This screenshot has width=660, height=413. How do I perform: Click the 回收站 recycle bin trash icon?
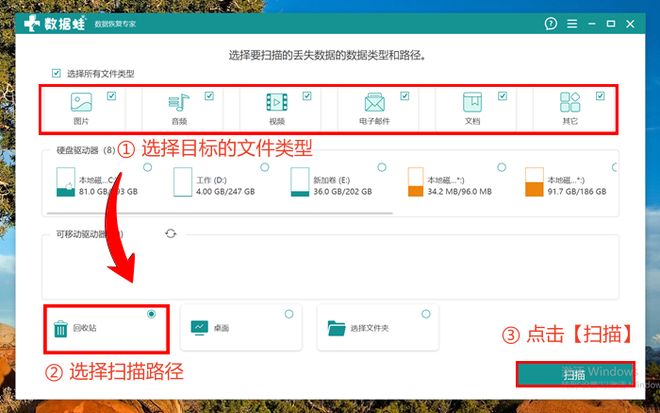(x=61, y=329)
